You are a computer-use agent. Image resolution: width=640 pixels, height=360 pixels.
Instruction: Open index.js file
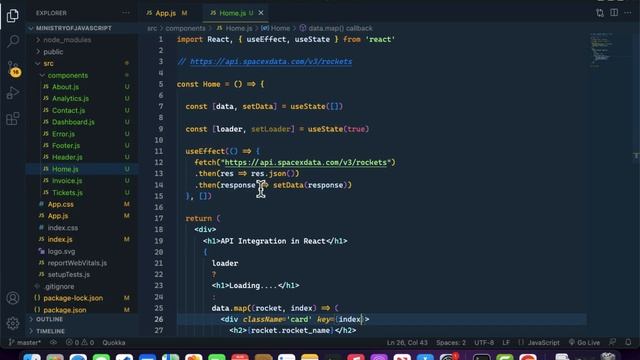click(x=60, y=240)
